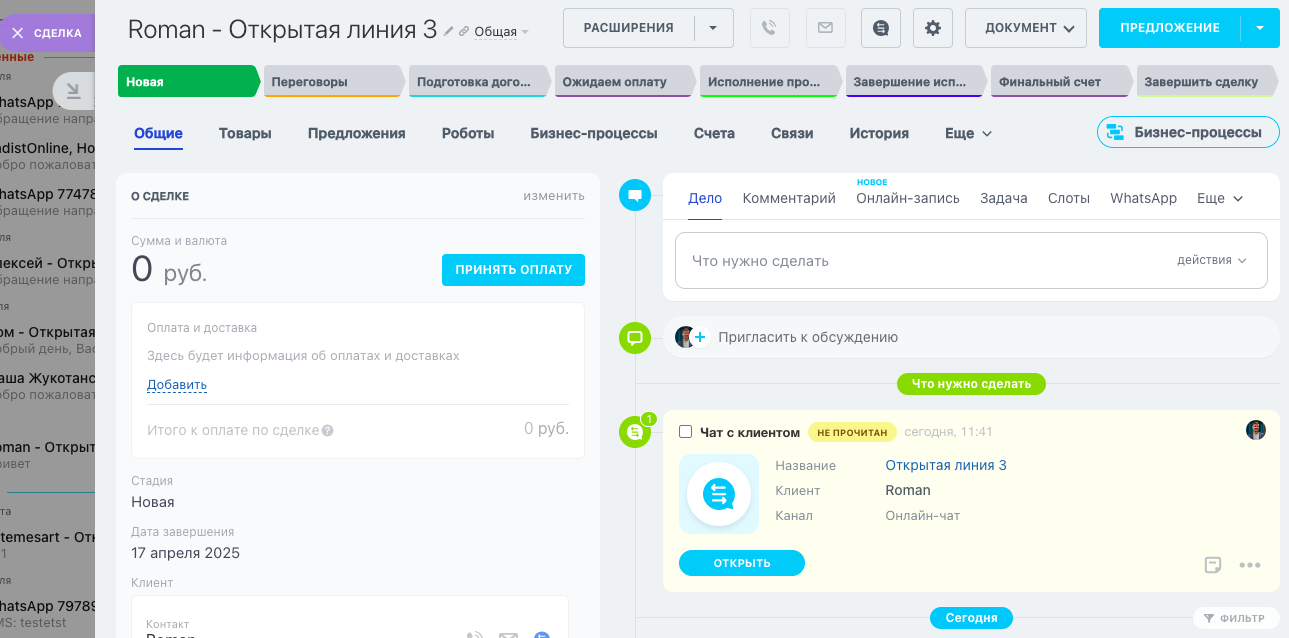Open the Бизнес-процессы tab
Viewport: 1289px width, 638px height.
pyautogui.click(x=594, y=133)
